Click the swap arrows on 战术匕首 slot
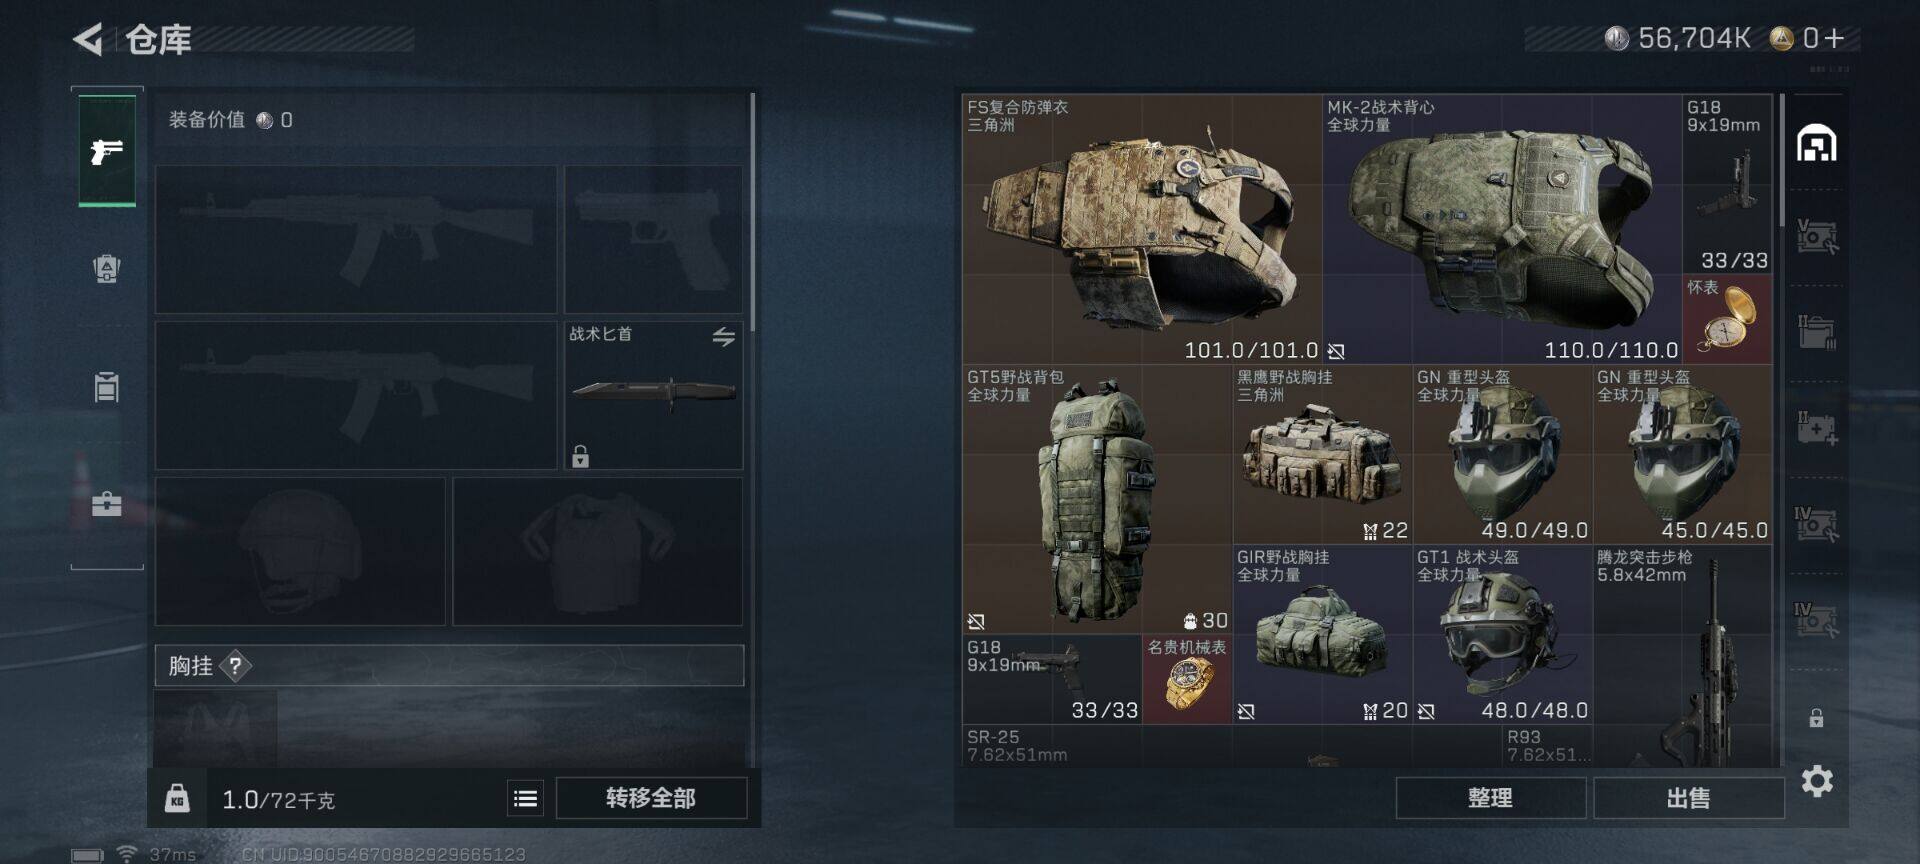This screenshot has height=864, width=1920. click(724, 337)
